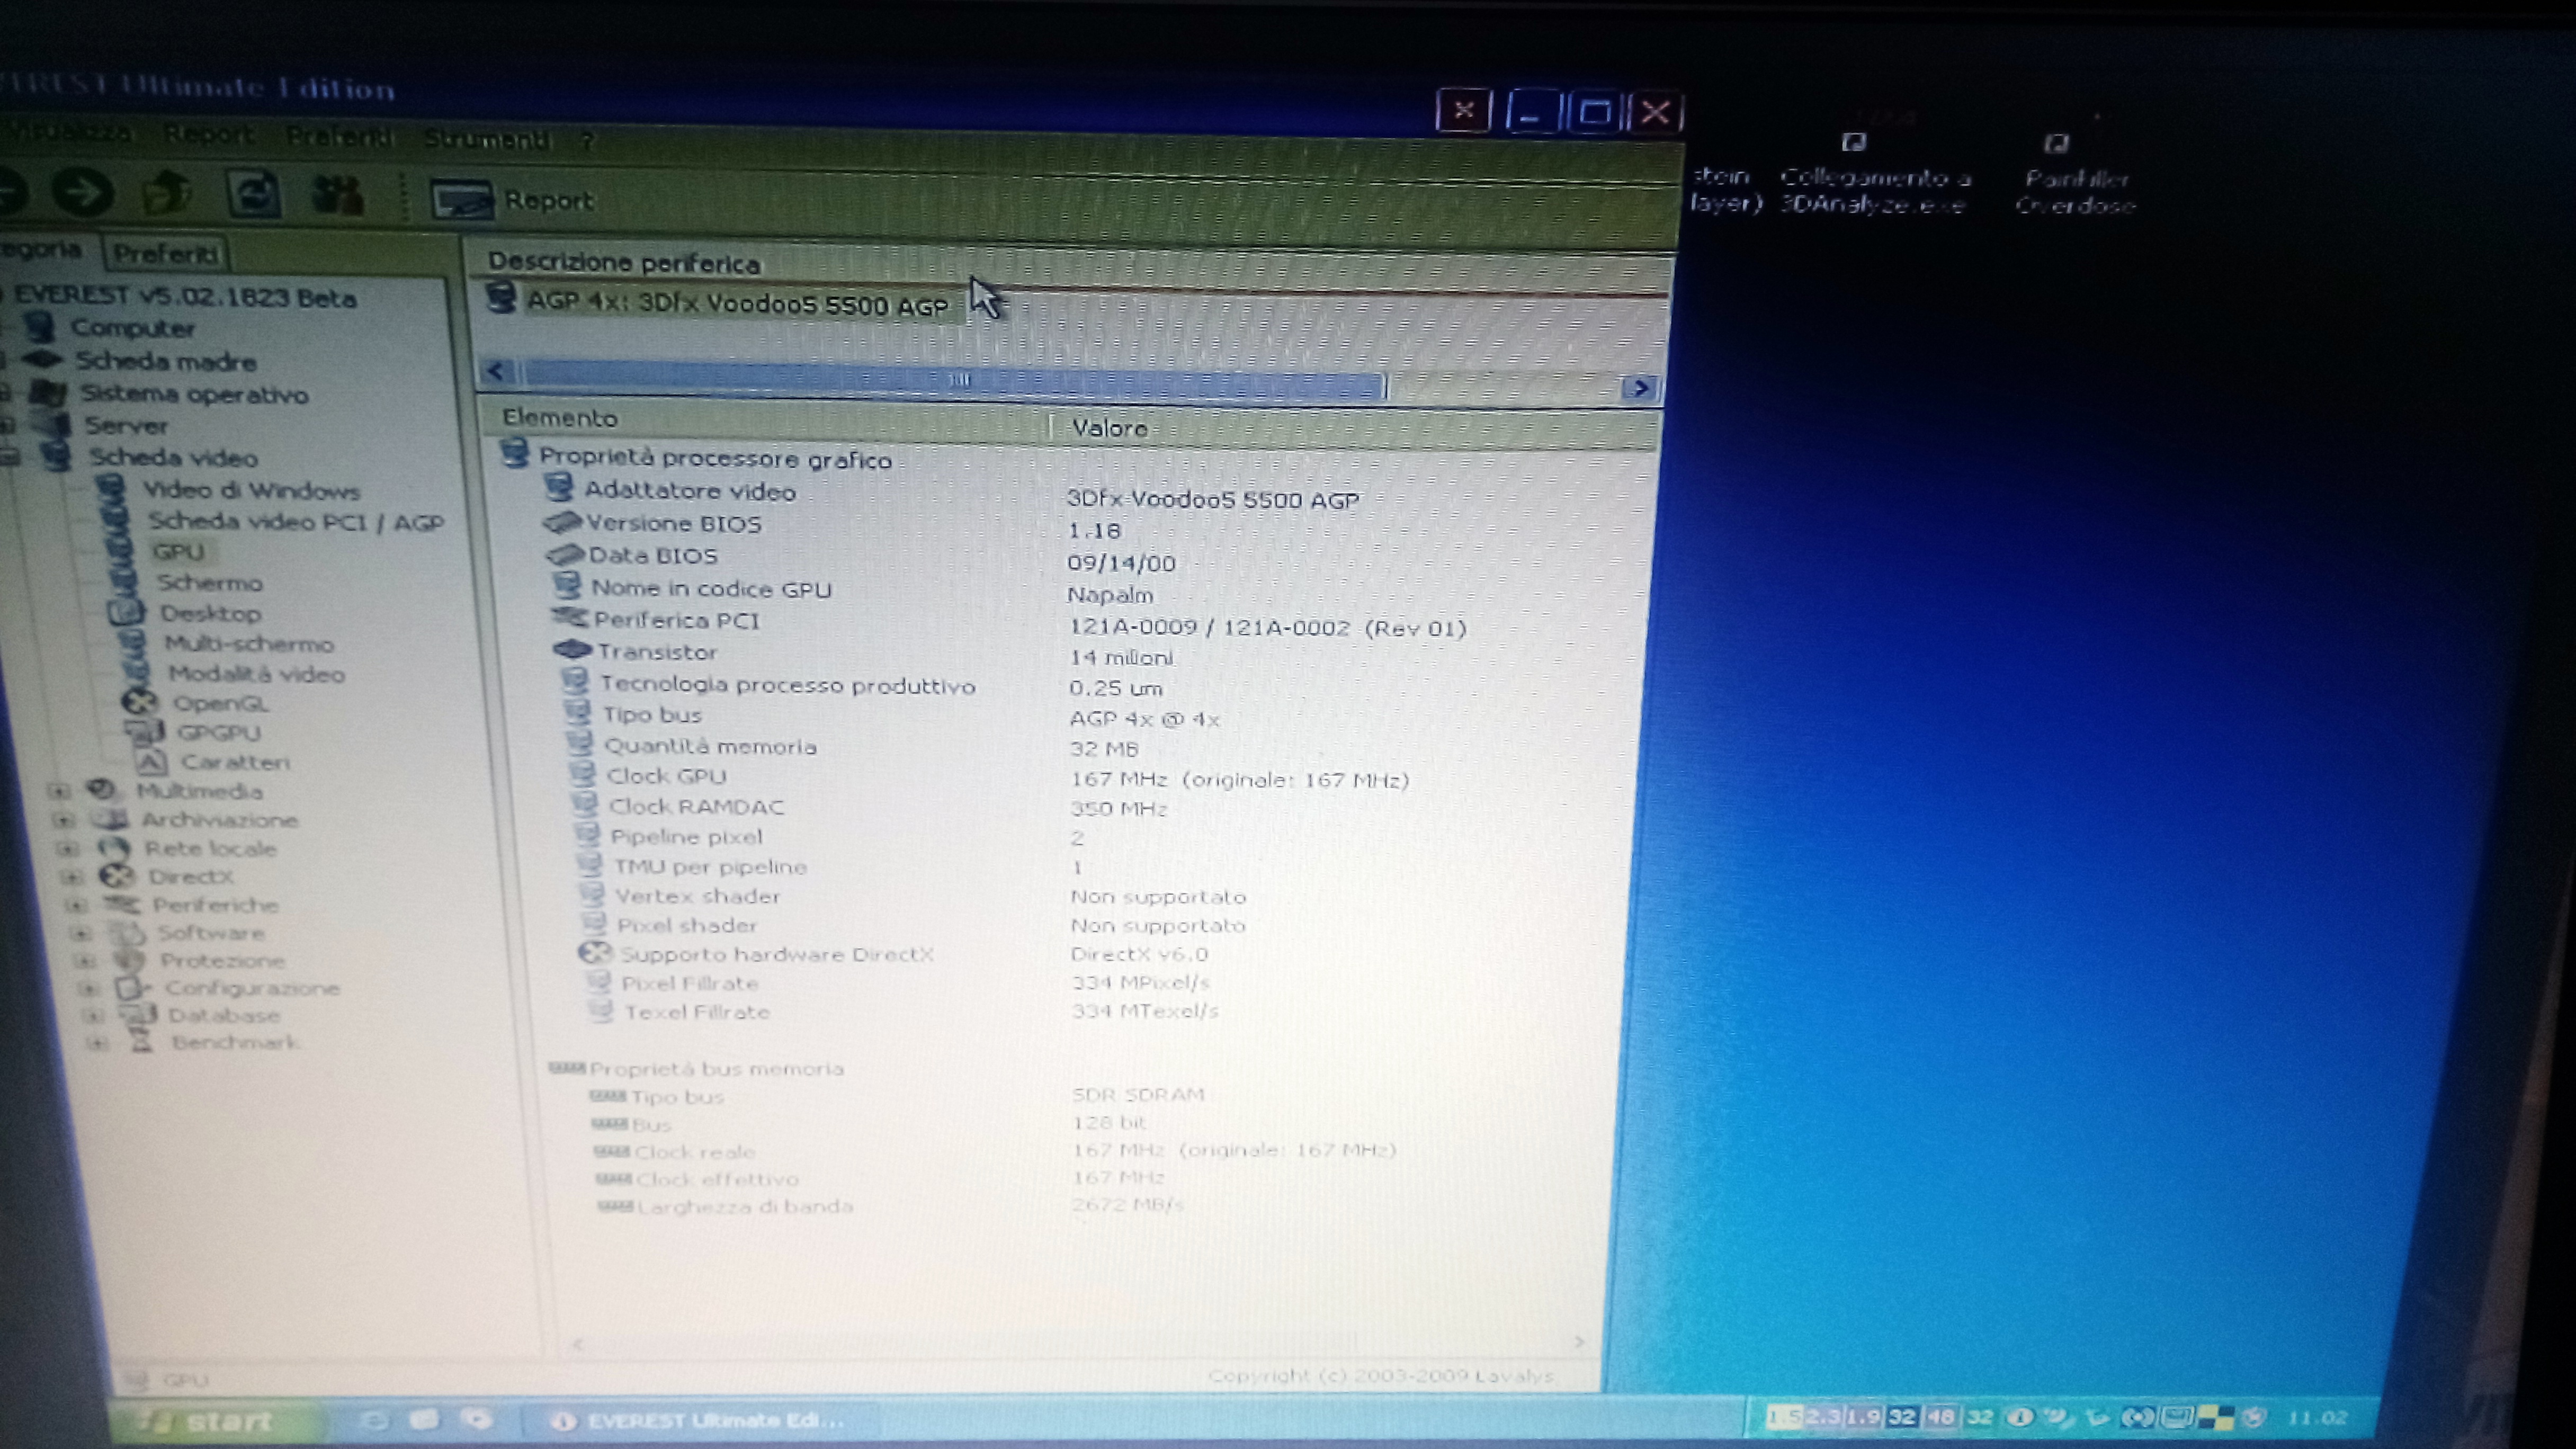Expand the Software tree node
Viewport: 2576px width, 1449px height.
click(x=80, y=933)
